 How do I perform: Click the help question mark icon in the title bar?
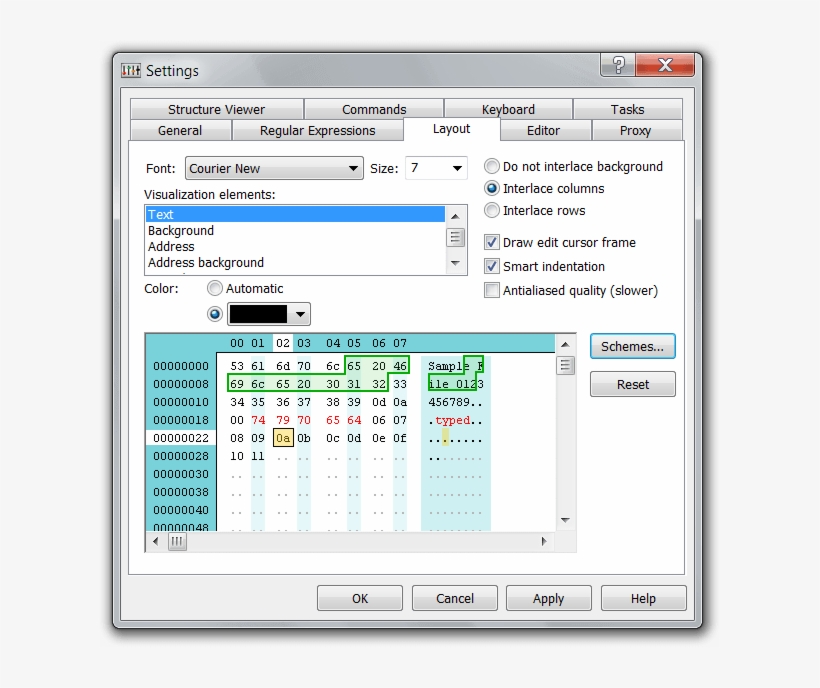point(618,63)
